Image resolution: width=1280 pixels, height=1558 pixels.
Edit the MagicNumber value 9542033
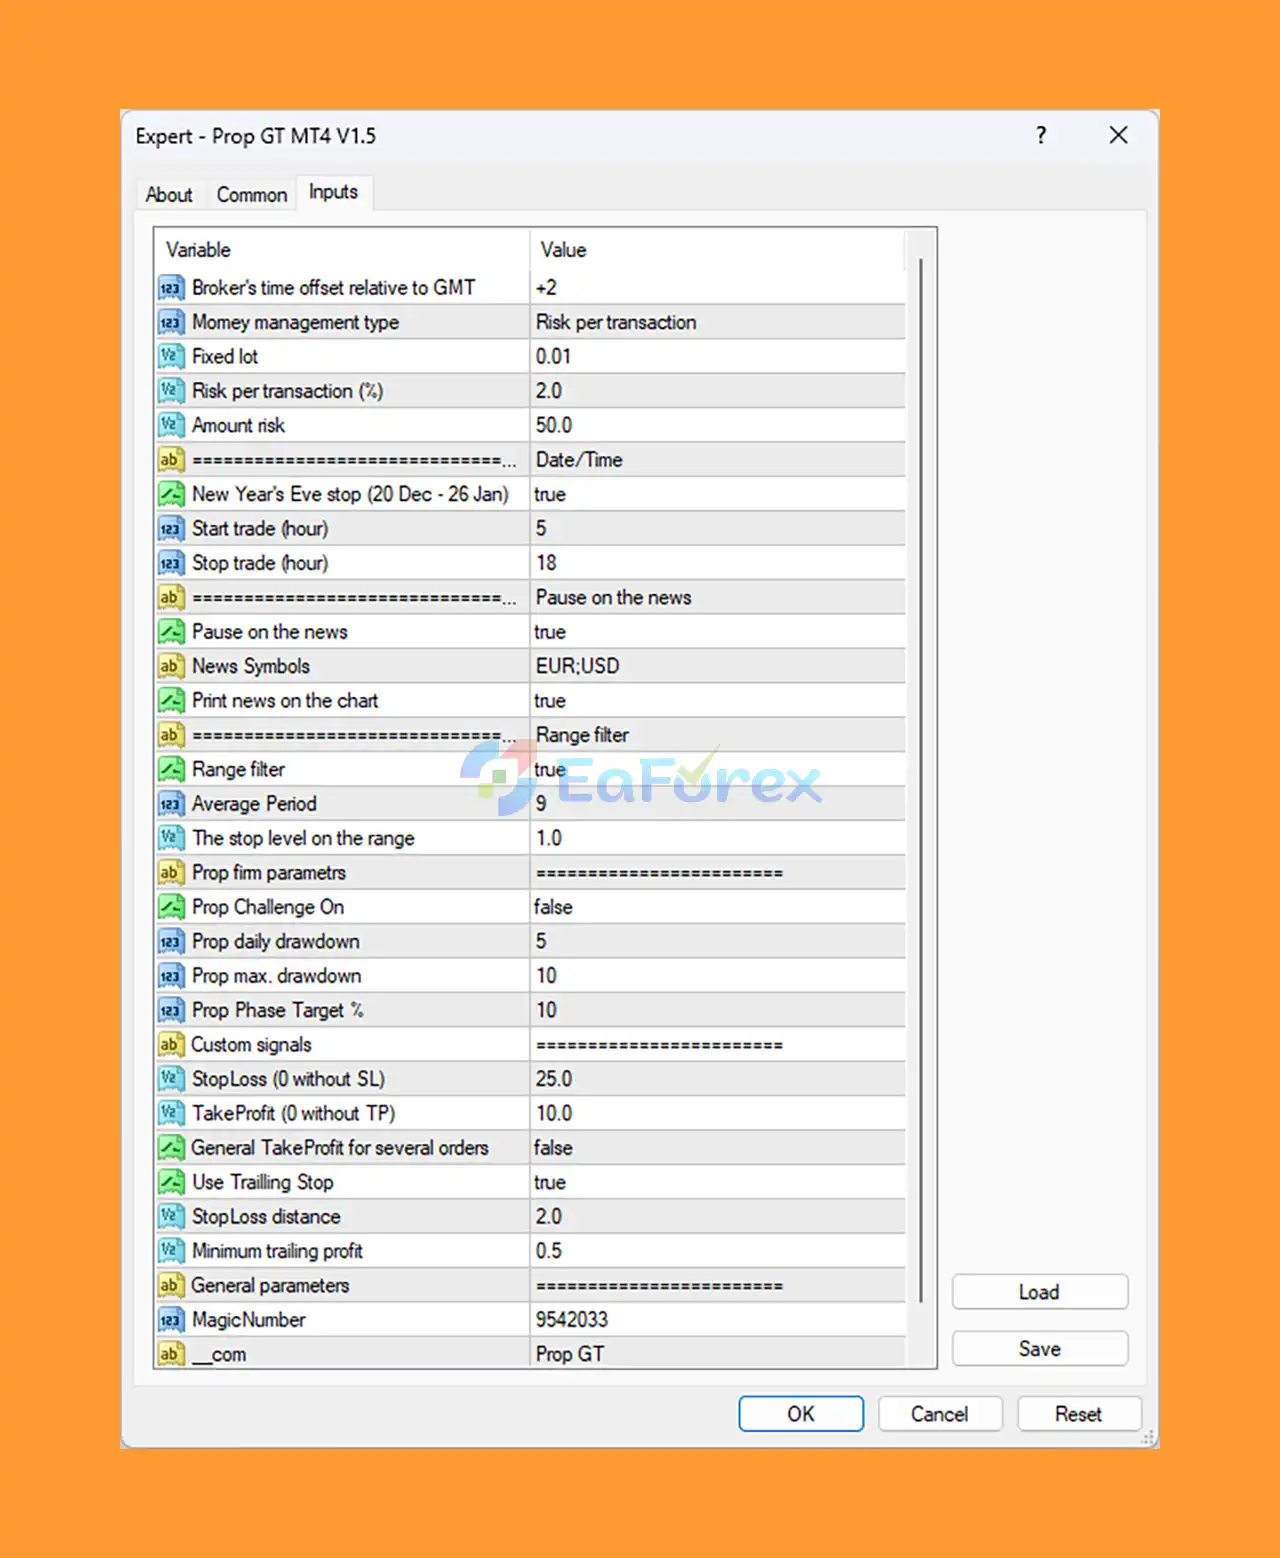(718, 1320)
